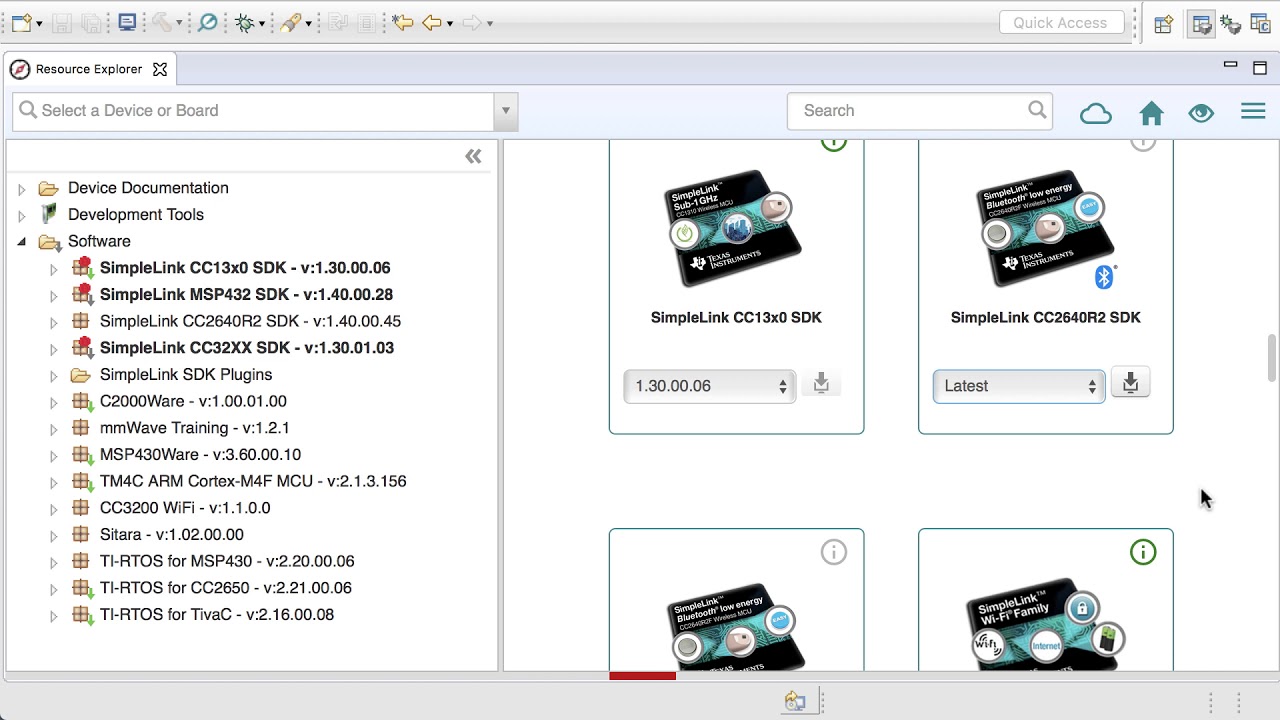Open the device or board dropdown arrow

click(506, 111)
